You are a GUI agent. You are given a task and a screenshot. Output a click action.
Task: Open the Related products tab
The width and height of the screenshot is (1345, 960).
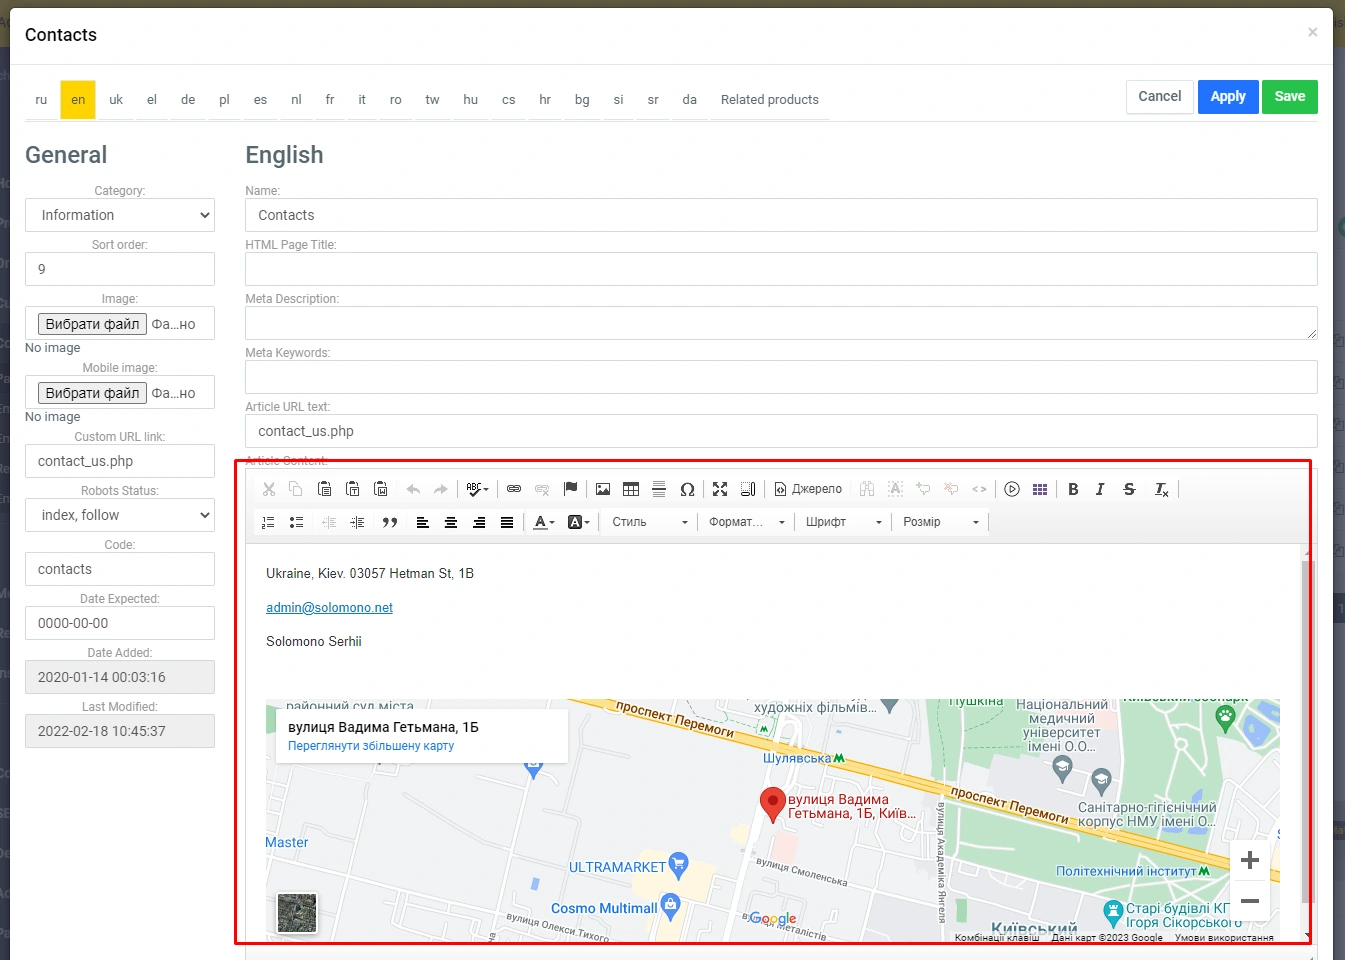click(769, 100)
